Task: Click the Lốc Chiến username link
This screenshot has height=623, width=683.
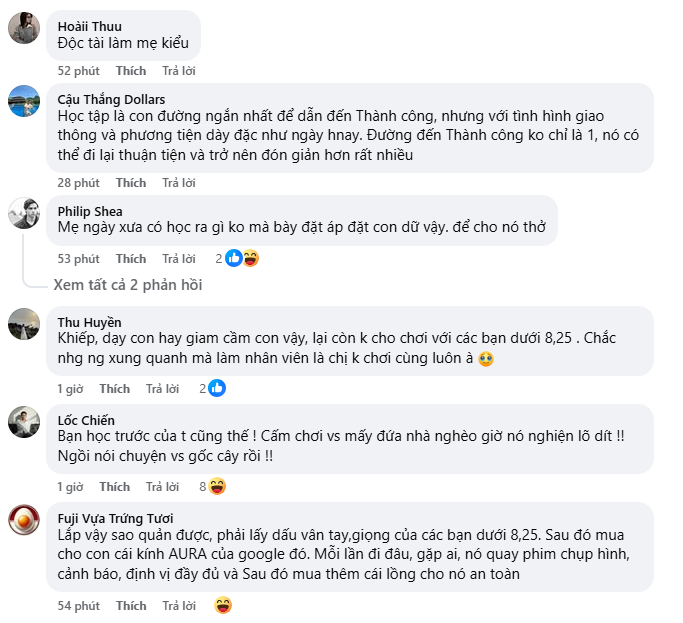Action: 86,420
